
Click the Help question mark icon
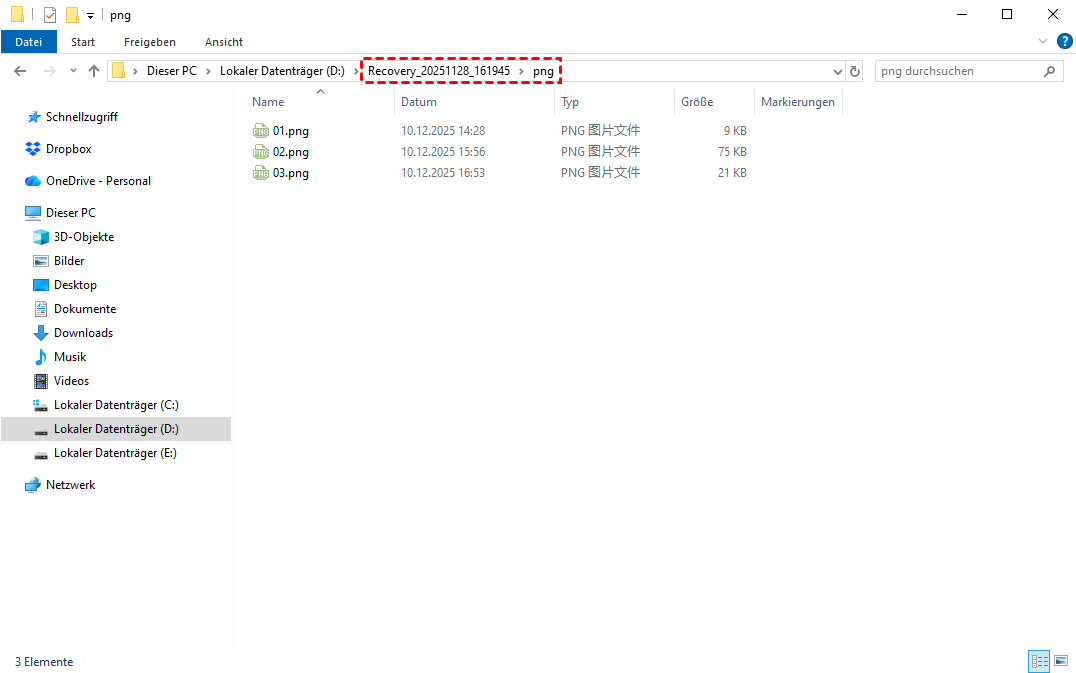(1064, 41)
